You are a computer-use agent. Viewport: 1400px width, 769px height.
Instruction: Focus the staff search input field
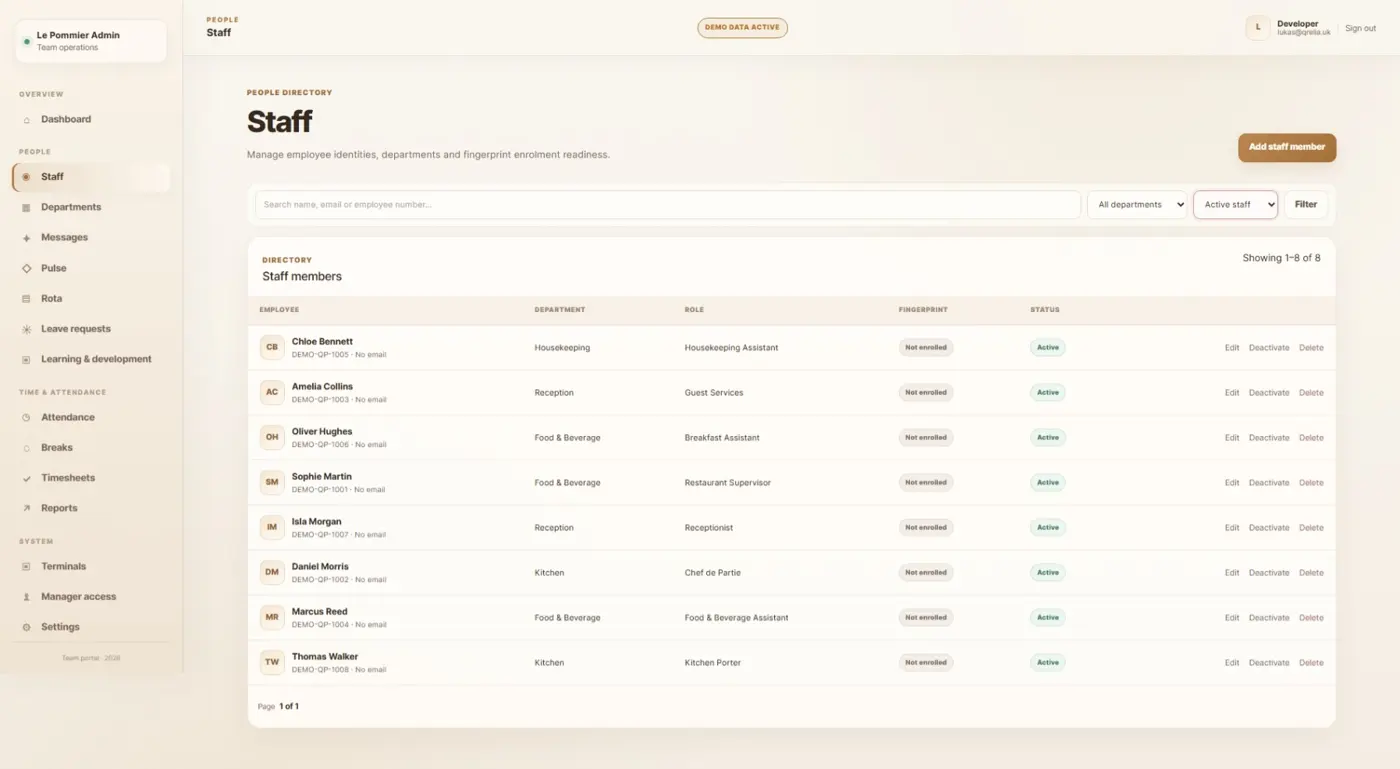pos(668,205)
